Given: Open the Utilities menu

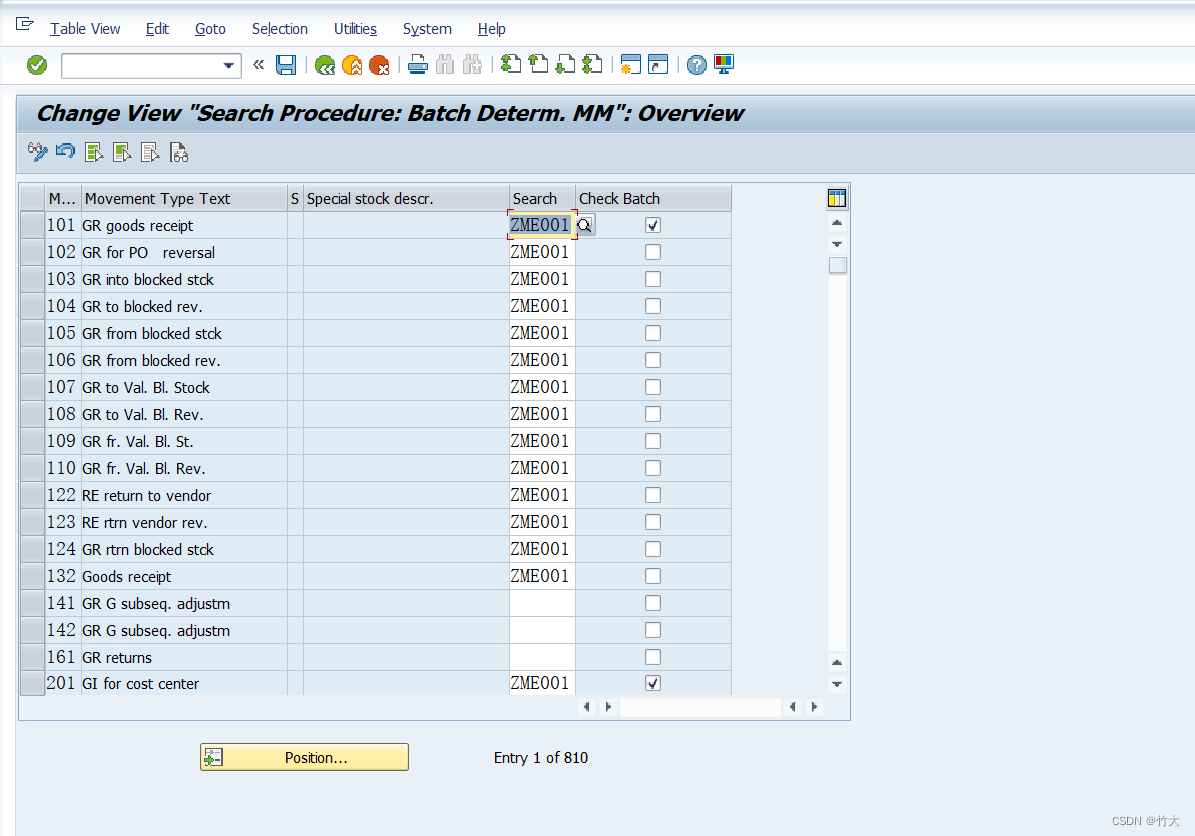Looking at the screenshot, I should click(355, 29).
